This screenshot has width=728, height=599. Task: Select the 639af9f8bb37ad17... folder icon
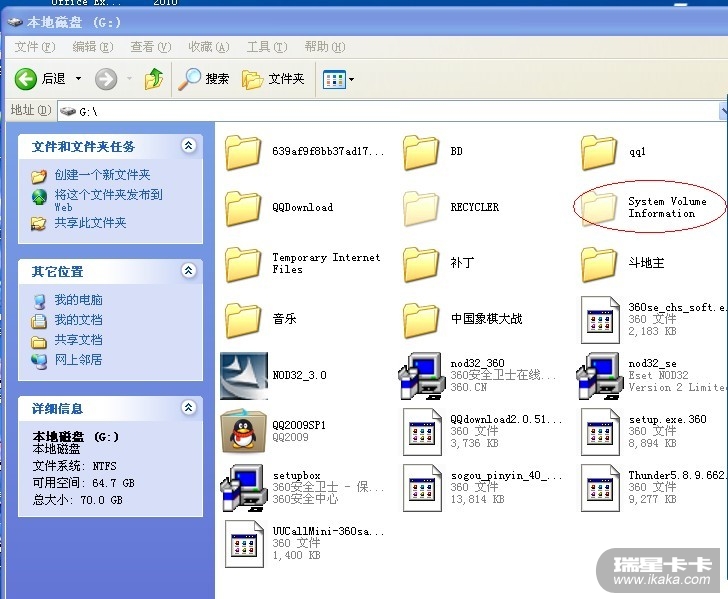tap(243, 152)
